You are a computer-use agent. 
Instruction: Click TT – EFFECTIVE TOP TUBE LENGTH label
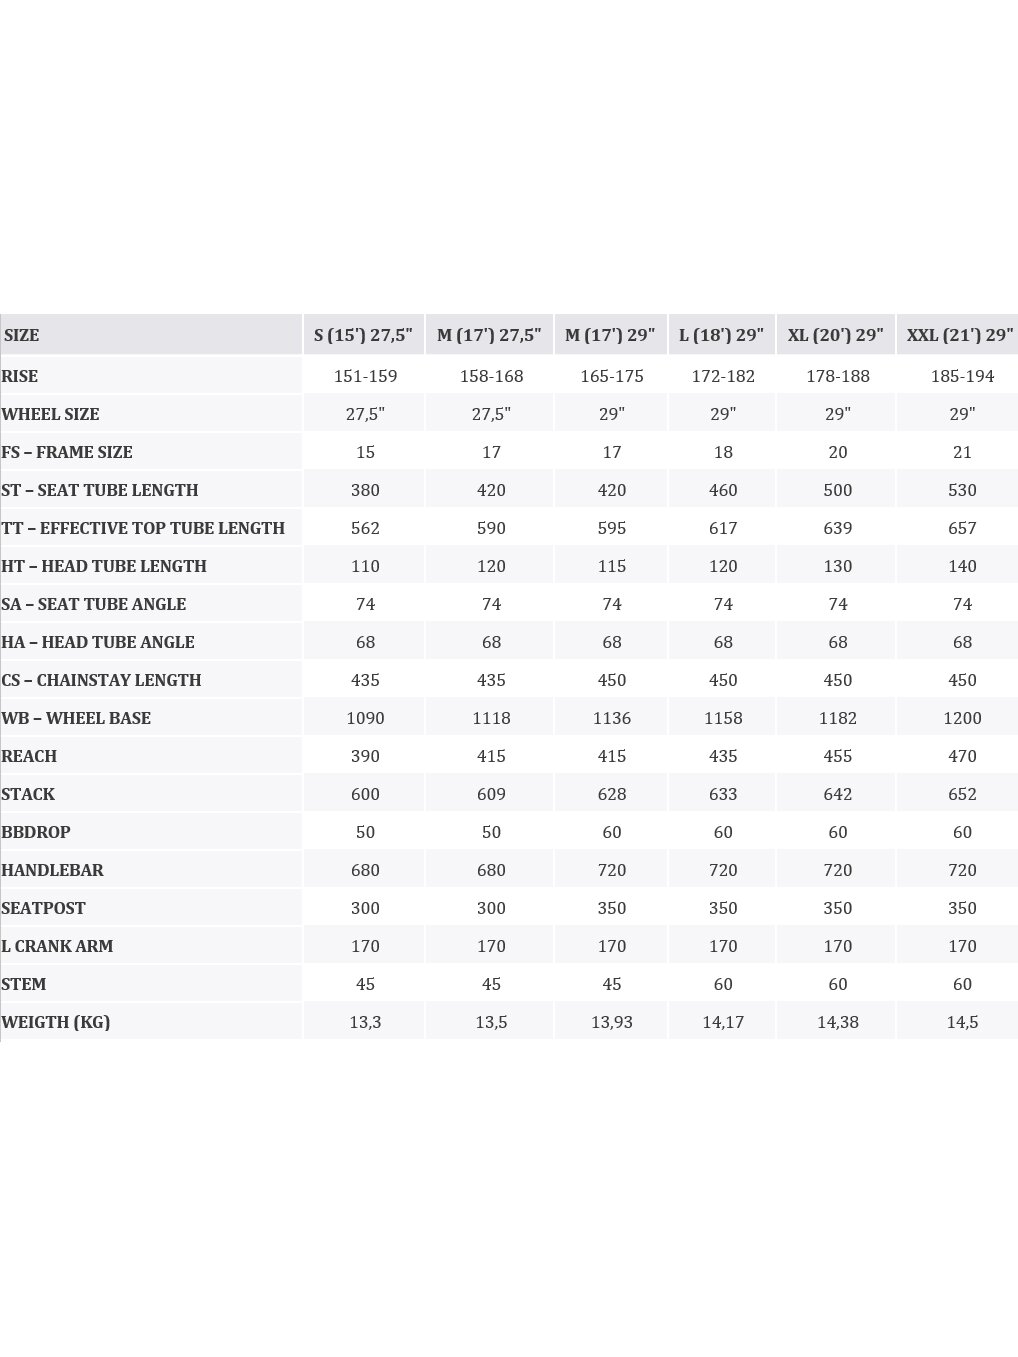(x=143, y=528)
